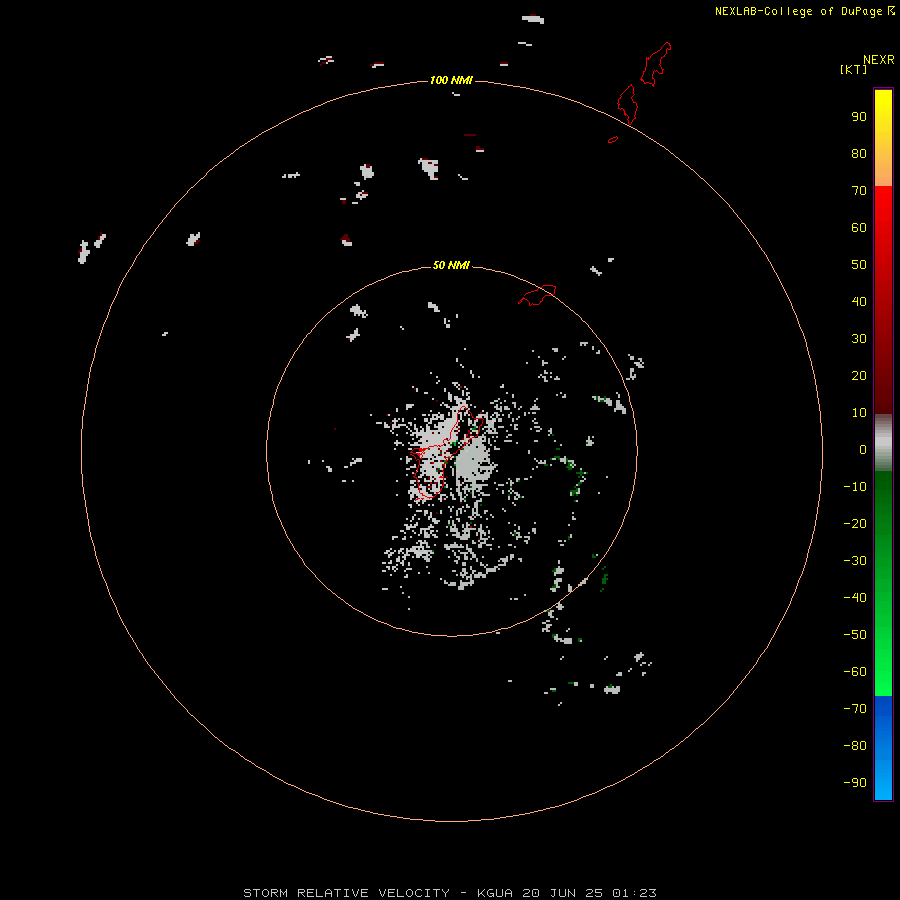Click the 20 value on velocity scale
Screen dimensions: 900x900
pos(859,375)
